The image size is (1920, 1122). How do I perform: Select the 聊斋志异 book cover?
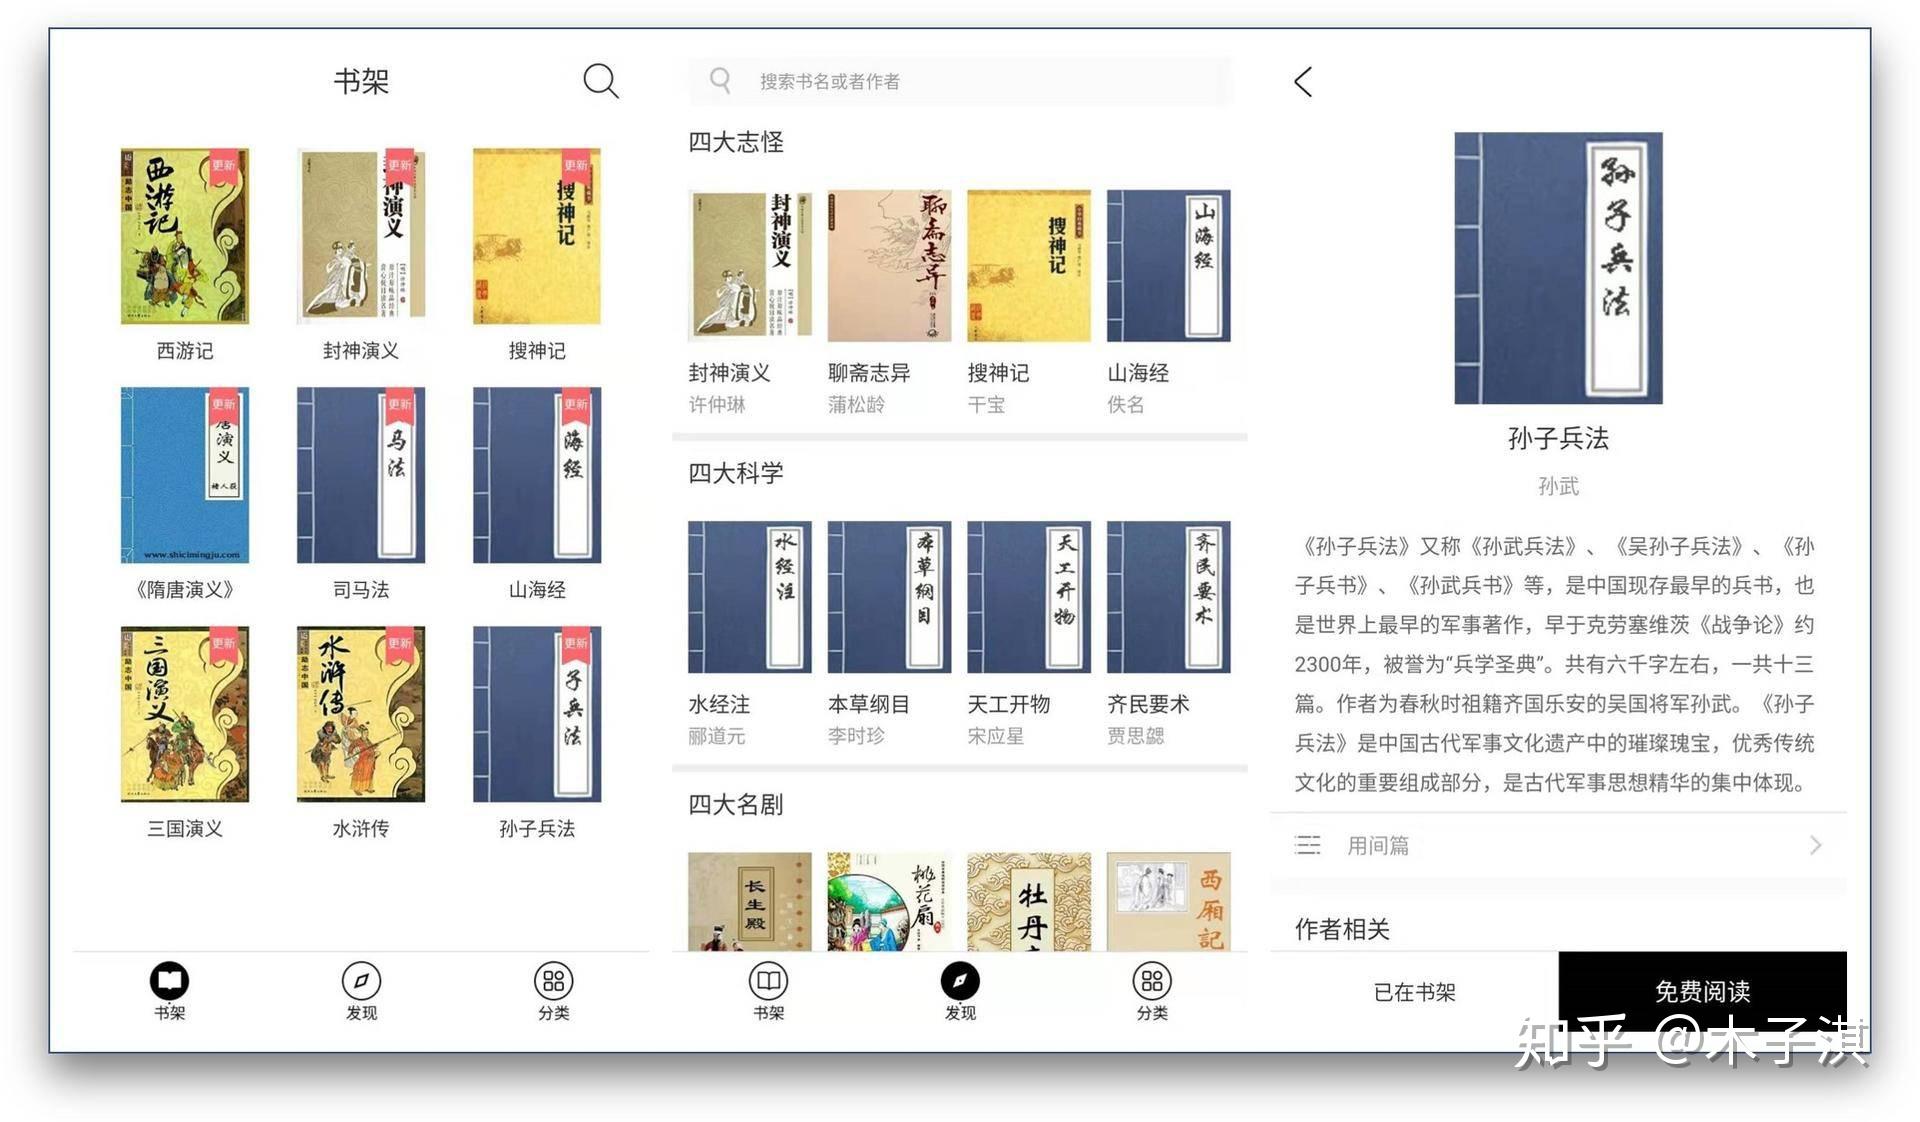point(889,266)
